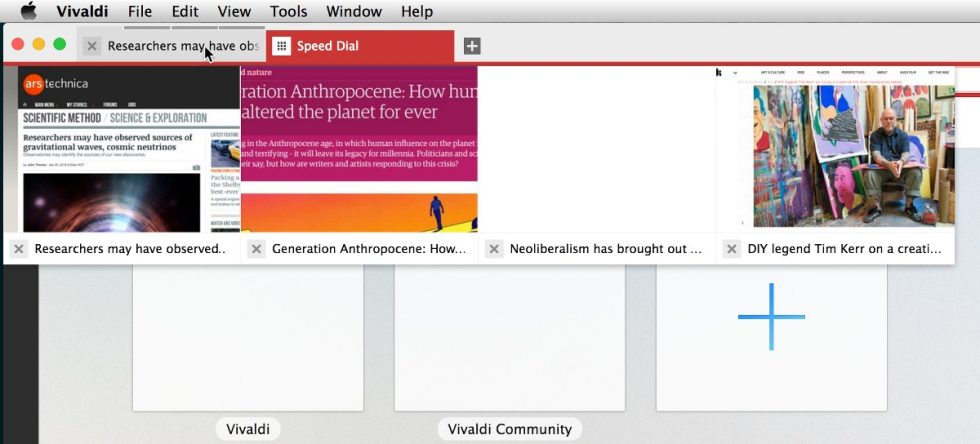Open the Edit menu

point(185,11)
